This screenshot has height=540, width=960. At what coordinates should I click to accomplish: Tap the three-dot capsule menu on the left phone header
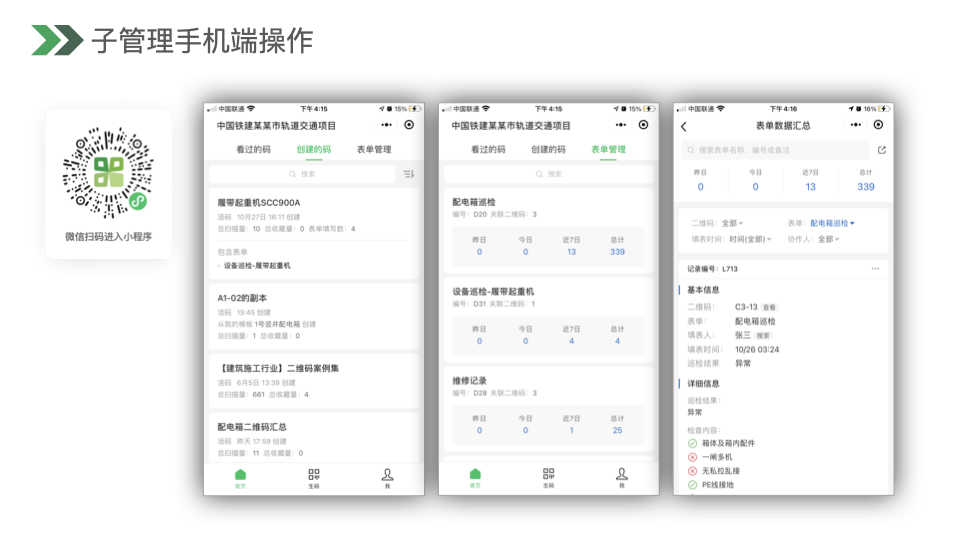[x=386, y=125]
